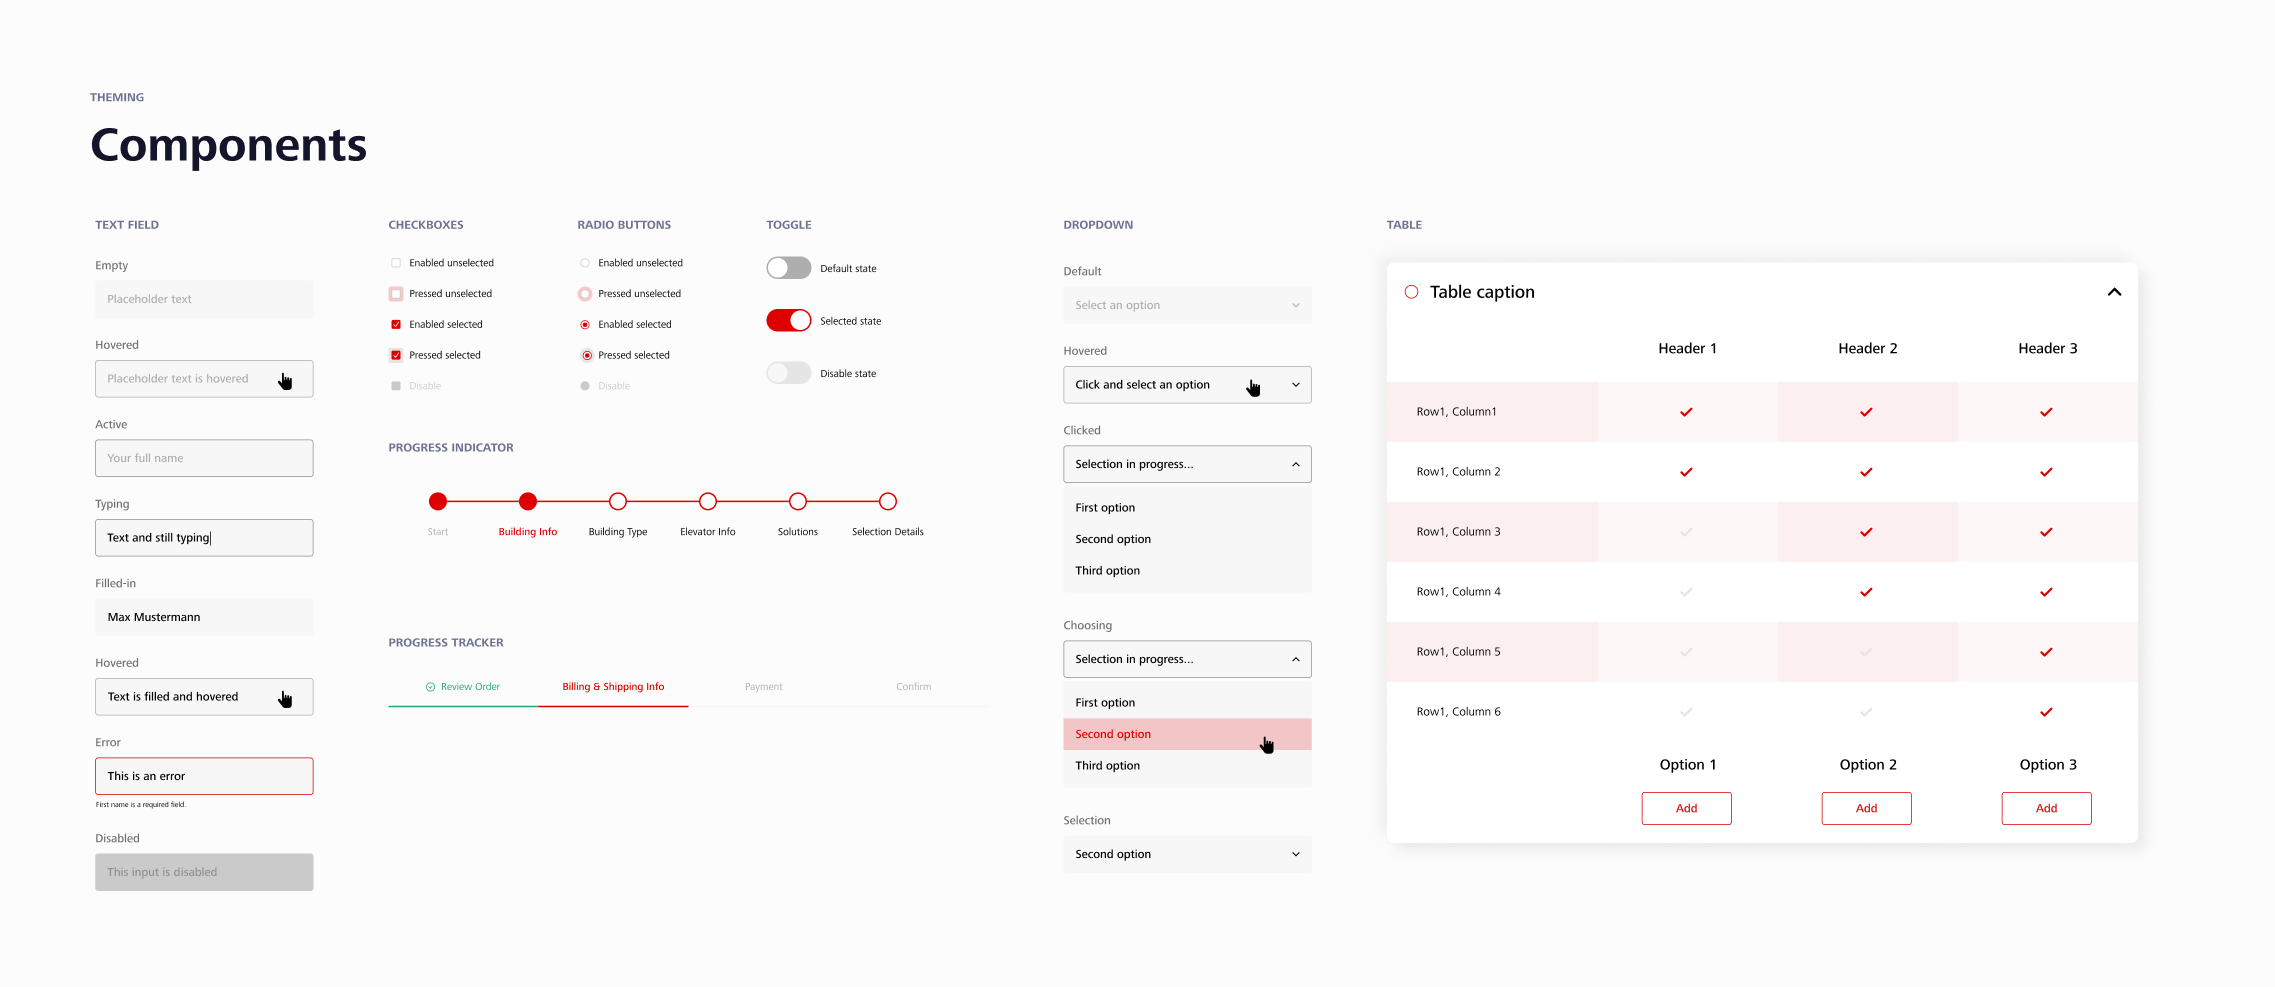
Task: Select the Payment tracker tab
Action: pos(763,687)
